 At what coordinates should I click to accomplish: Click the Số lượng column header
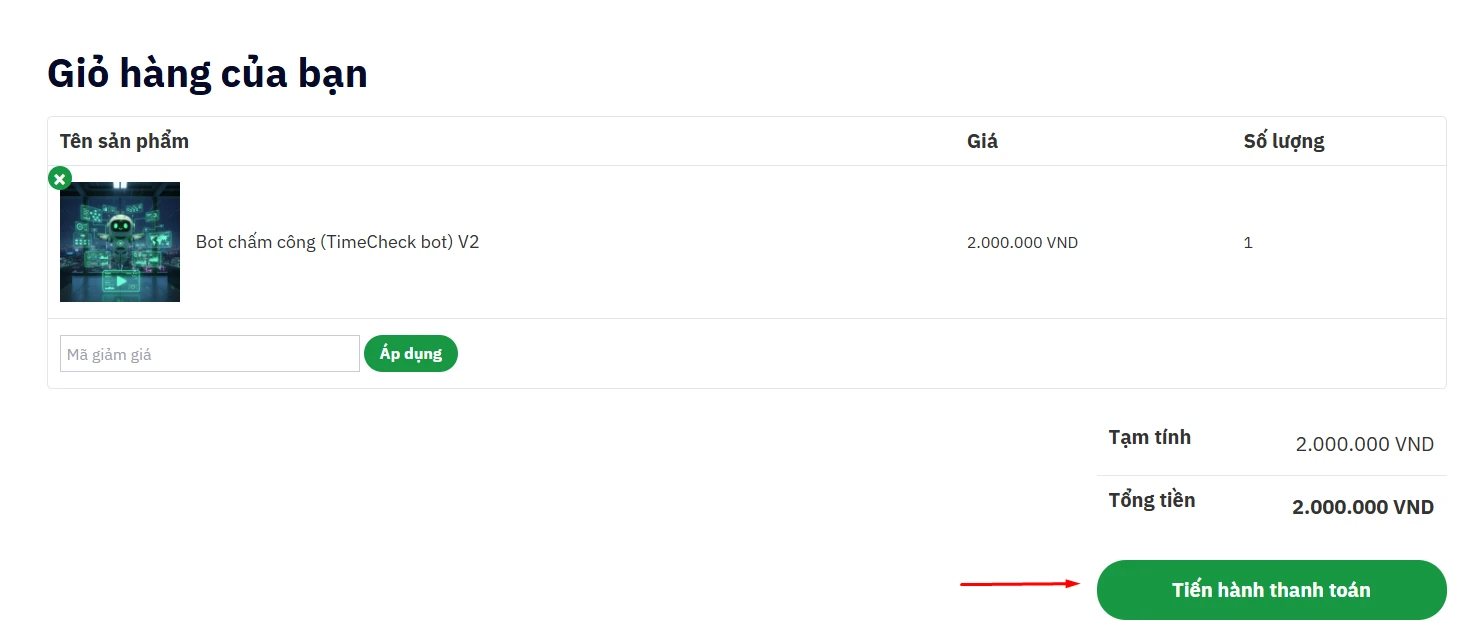coord(1283,141)
